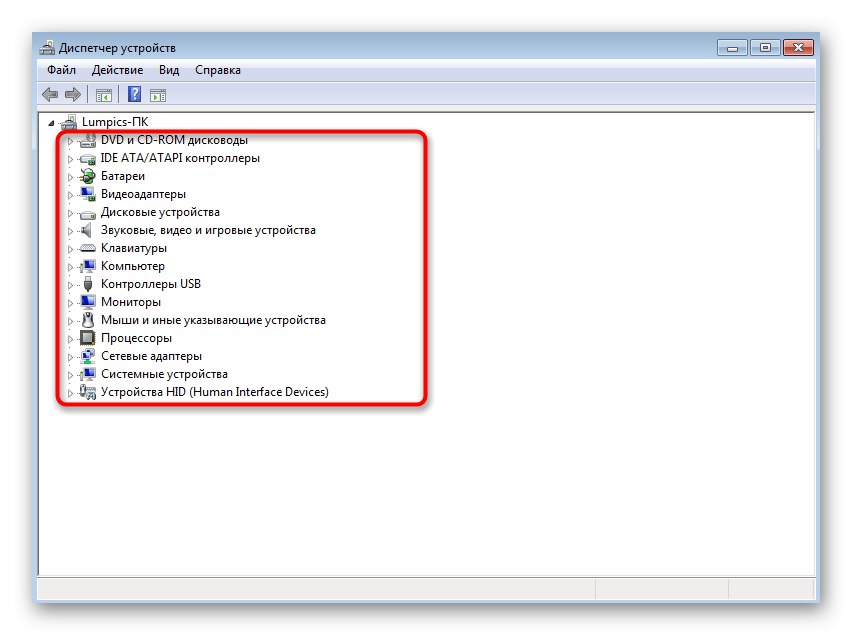Click the Контроллеры USB plug icon
The height and width of the screenshot is (635, 852).
pos(87,284)
